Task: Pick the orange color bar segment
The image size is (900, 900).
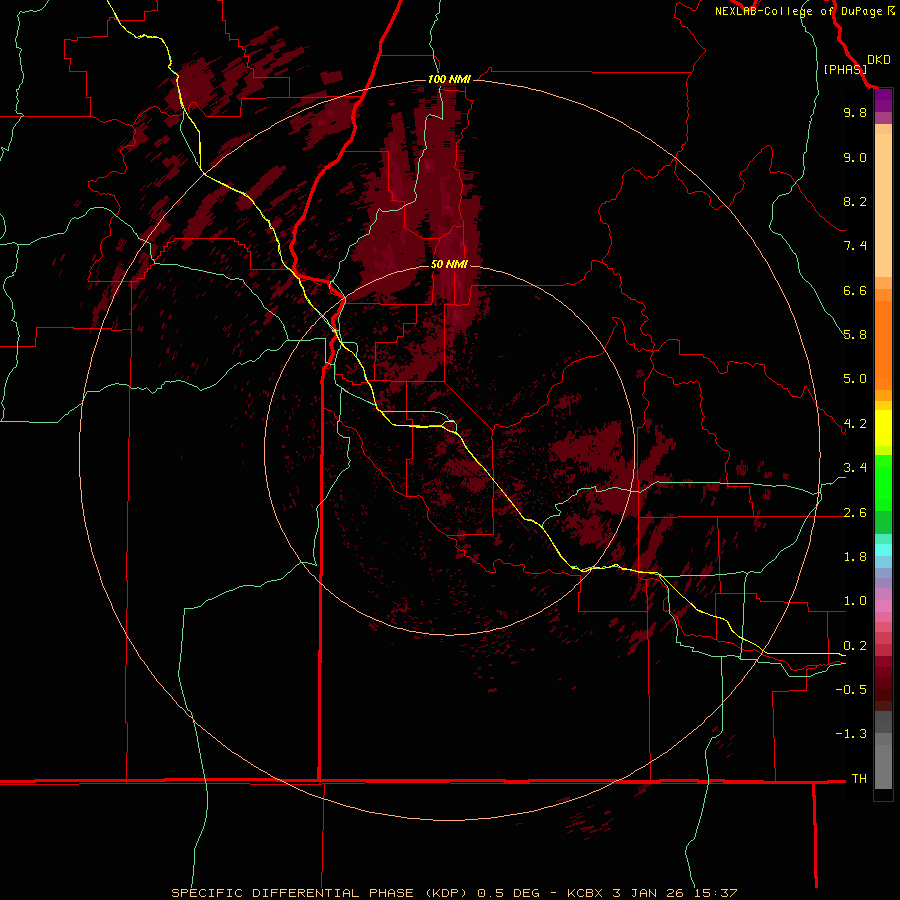Action: [x=883, y=344]
